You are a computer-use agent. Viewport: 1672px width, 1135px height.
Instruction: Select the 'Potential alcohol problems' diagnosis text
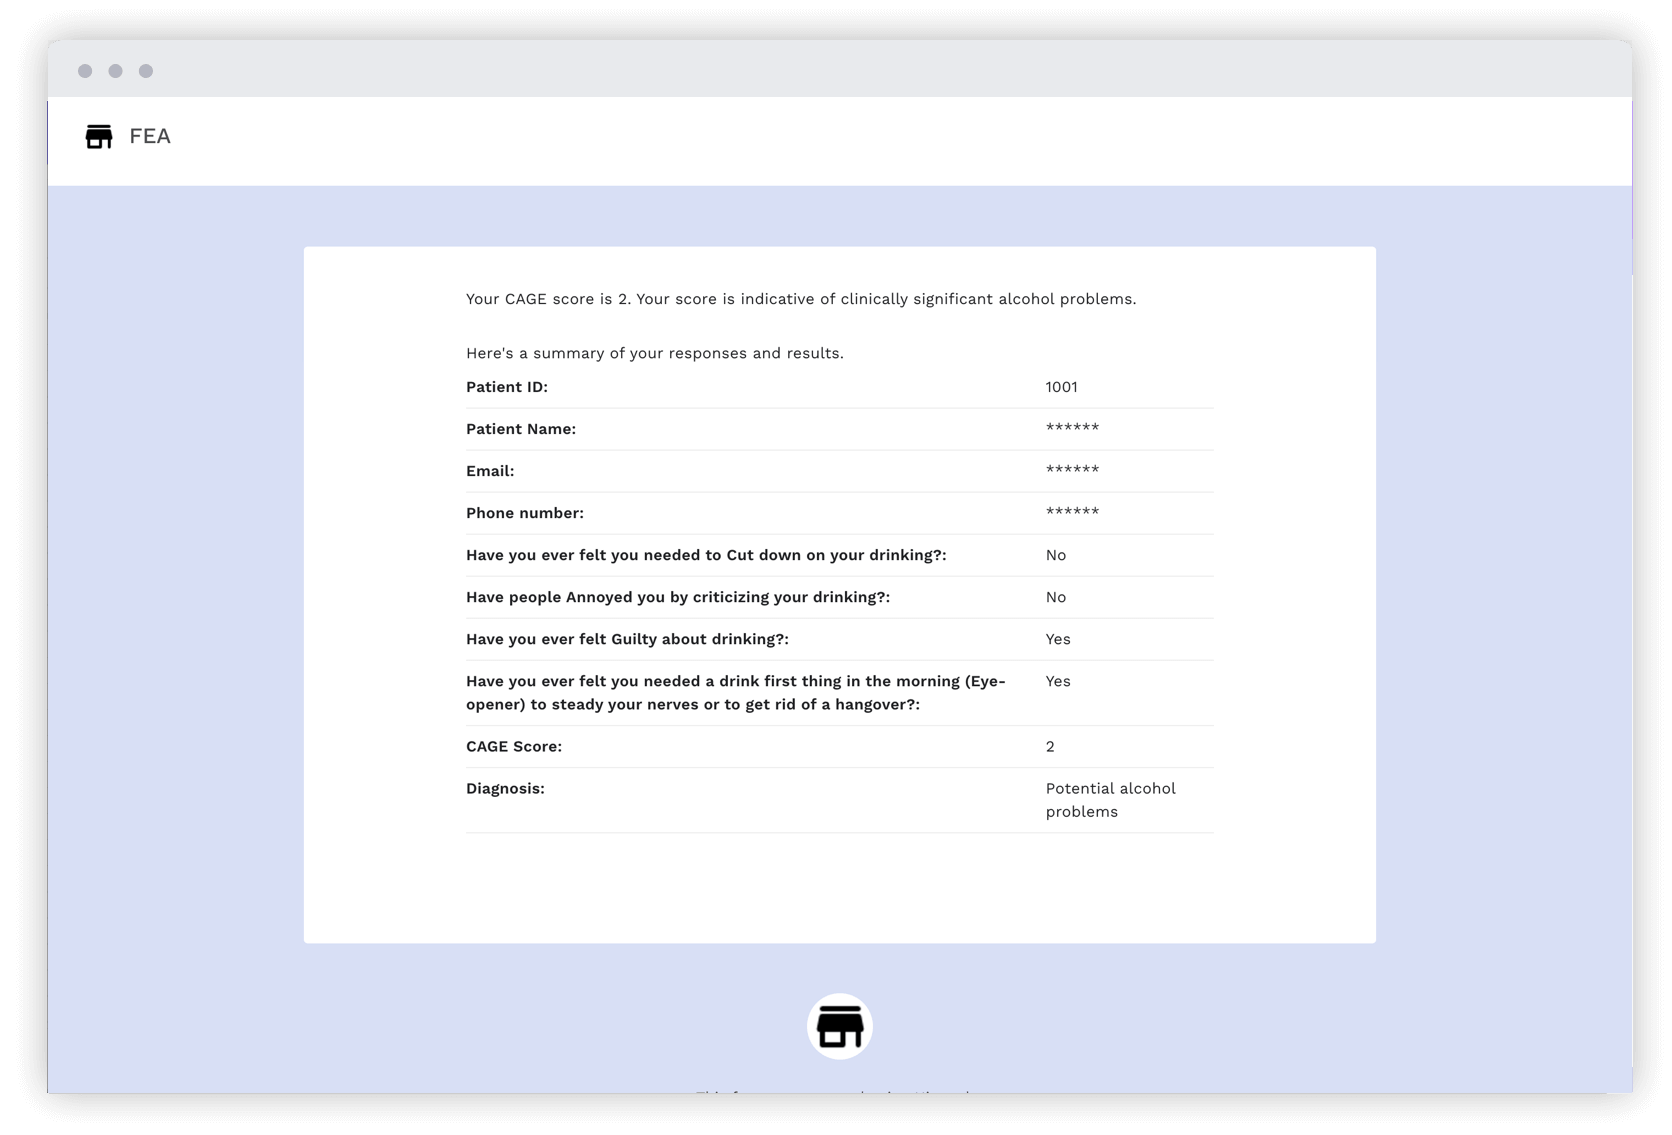click(1110, 800)
